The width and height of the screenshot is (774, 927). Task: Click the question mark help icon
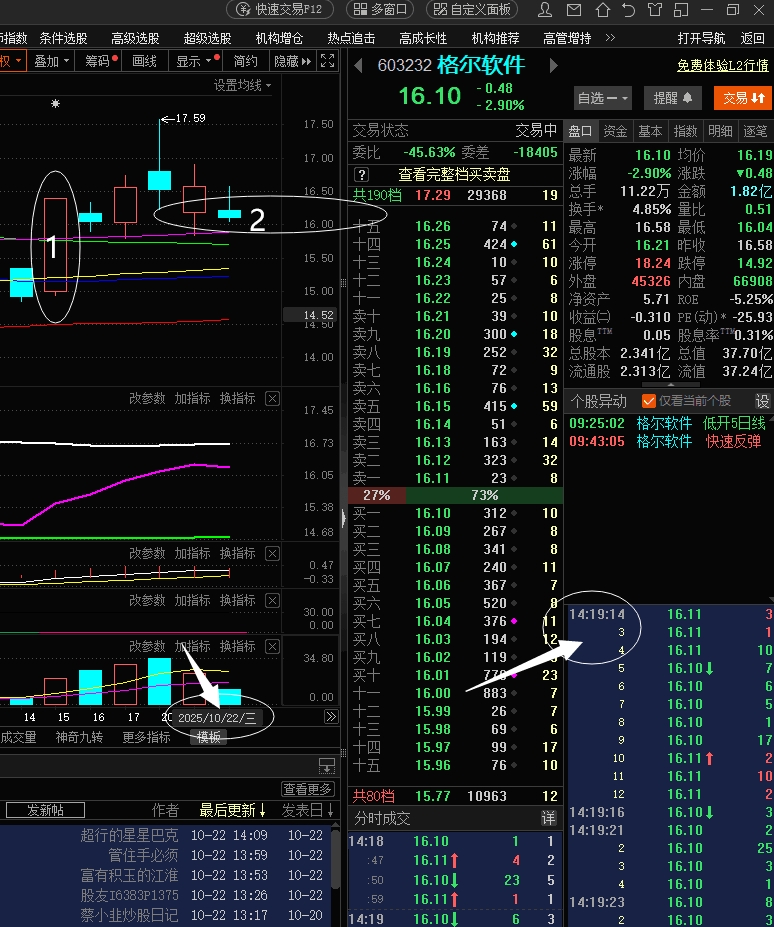pyautogui.click(x=361, y=174)
